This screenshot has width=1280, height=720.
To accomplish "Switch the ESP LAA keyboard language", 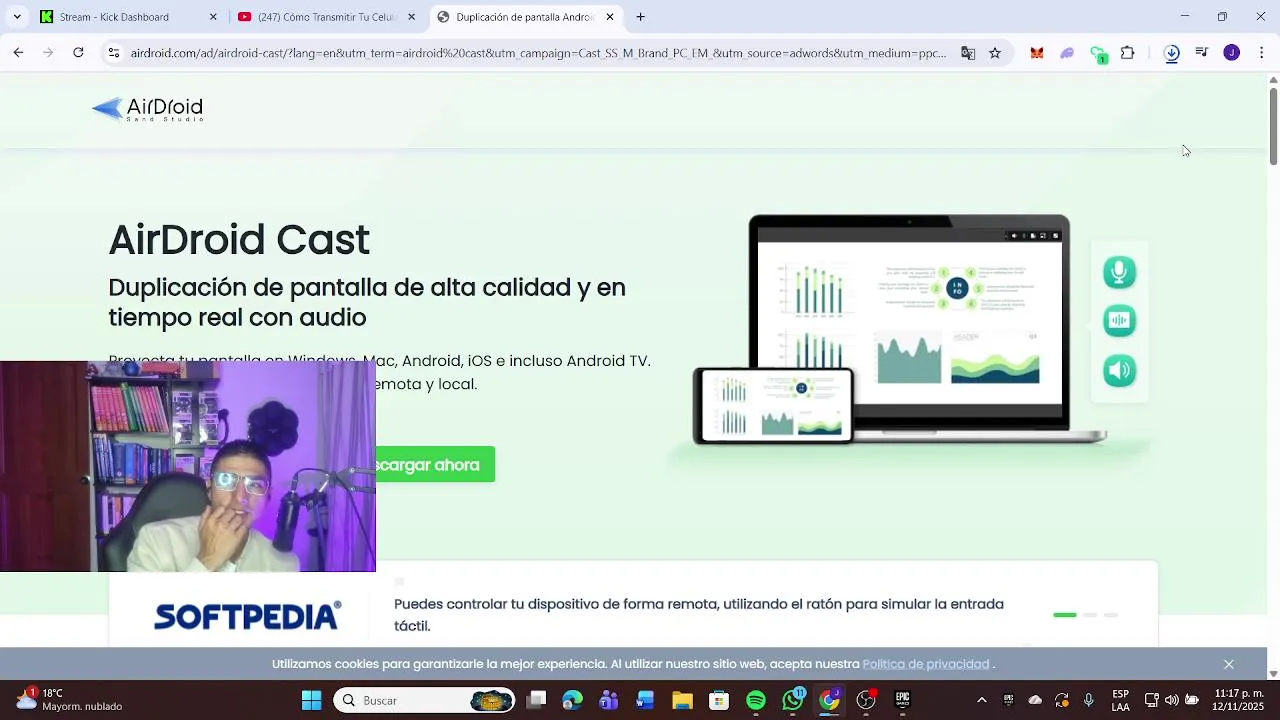I will pos(1121,700).
